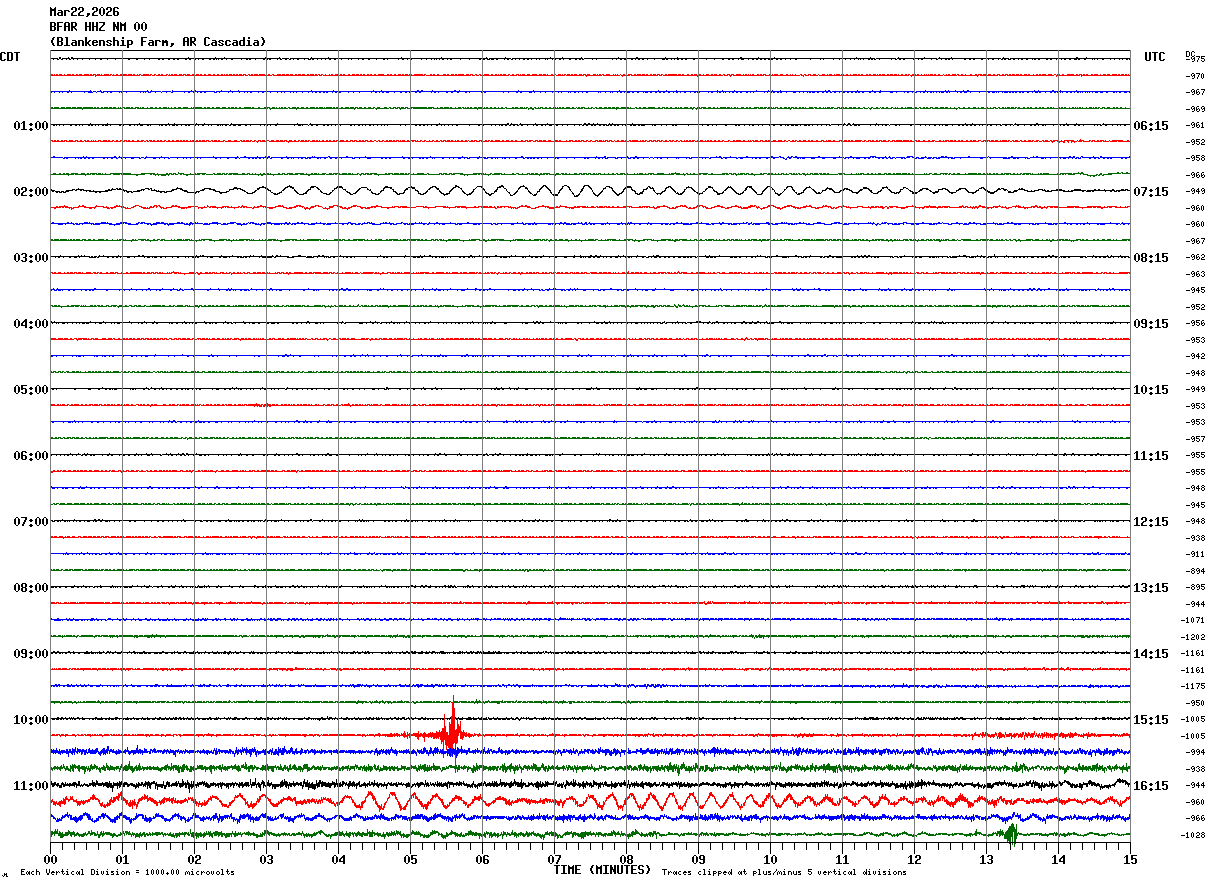Click the DC offset value -1071

(x=1194, y=621)
